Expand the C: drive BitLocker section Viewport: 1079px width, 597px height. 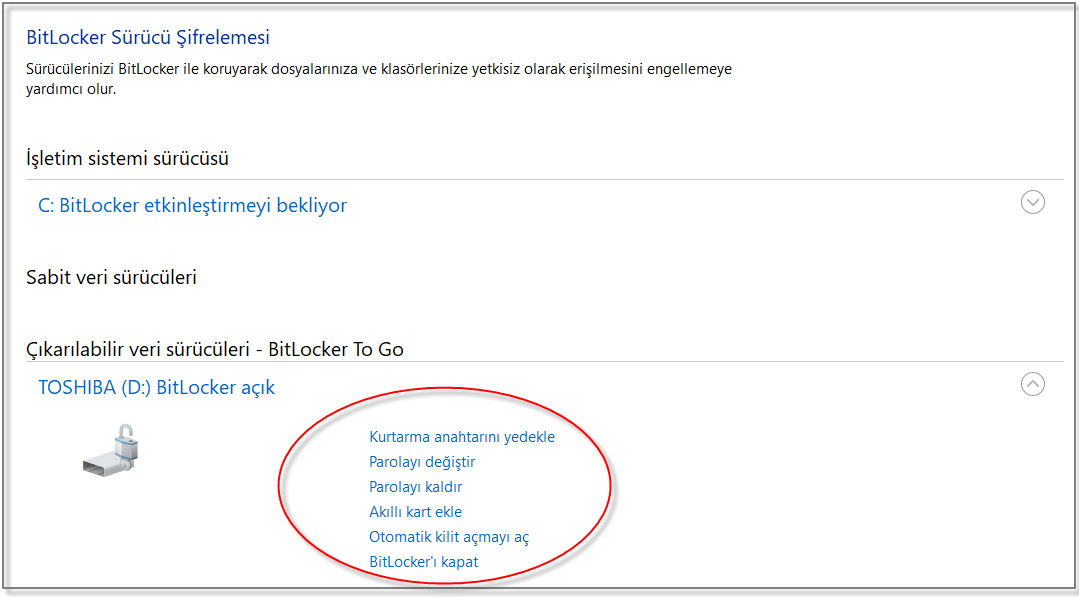click(x=1032, y=202)
